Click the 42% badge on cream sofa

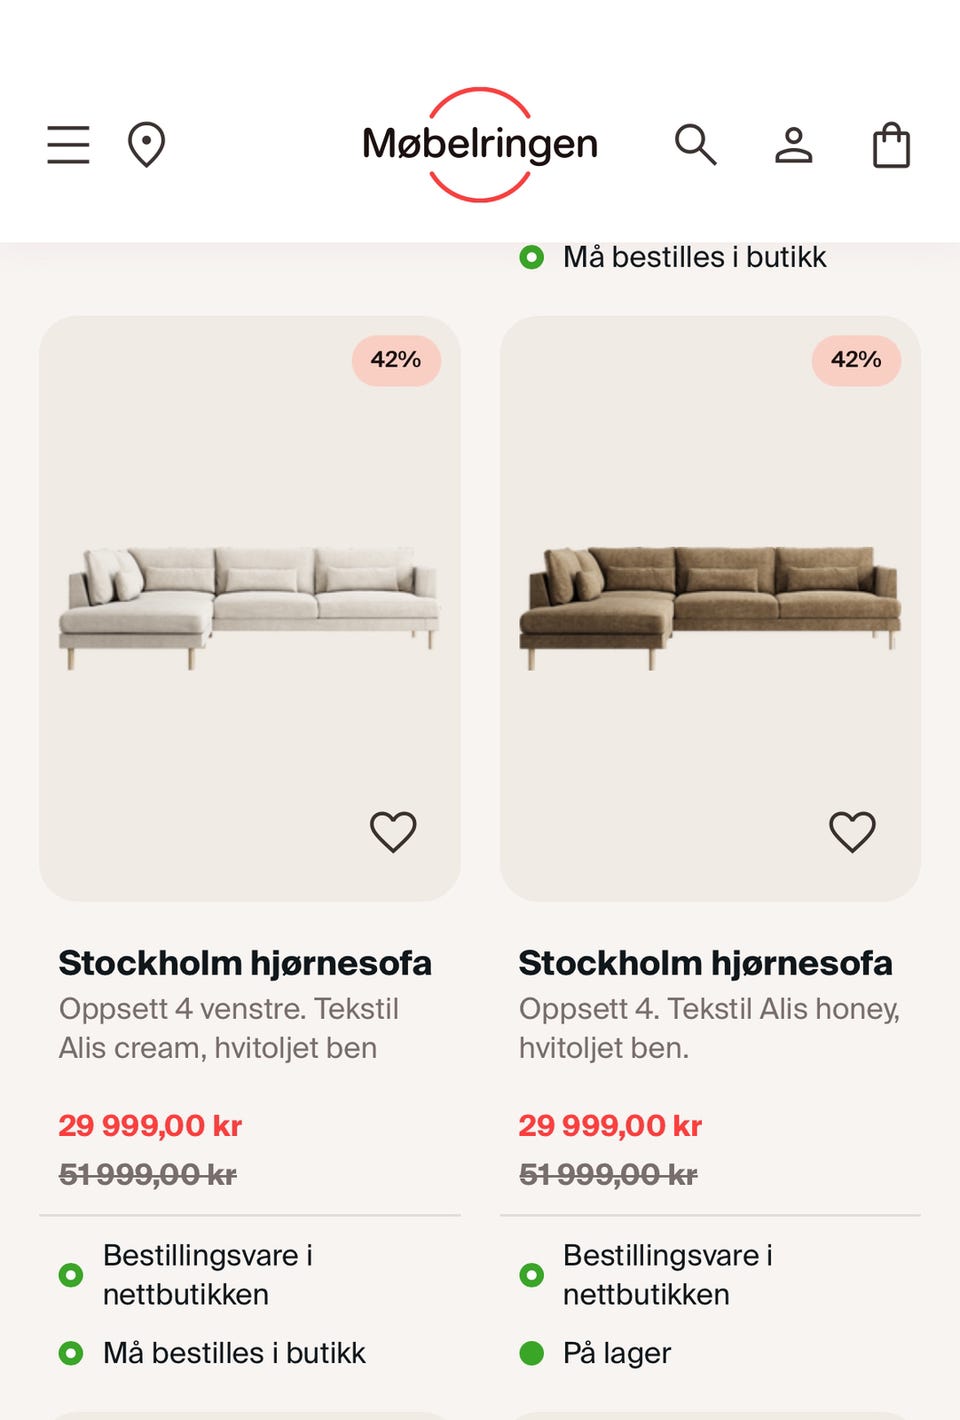point(396,360)
